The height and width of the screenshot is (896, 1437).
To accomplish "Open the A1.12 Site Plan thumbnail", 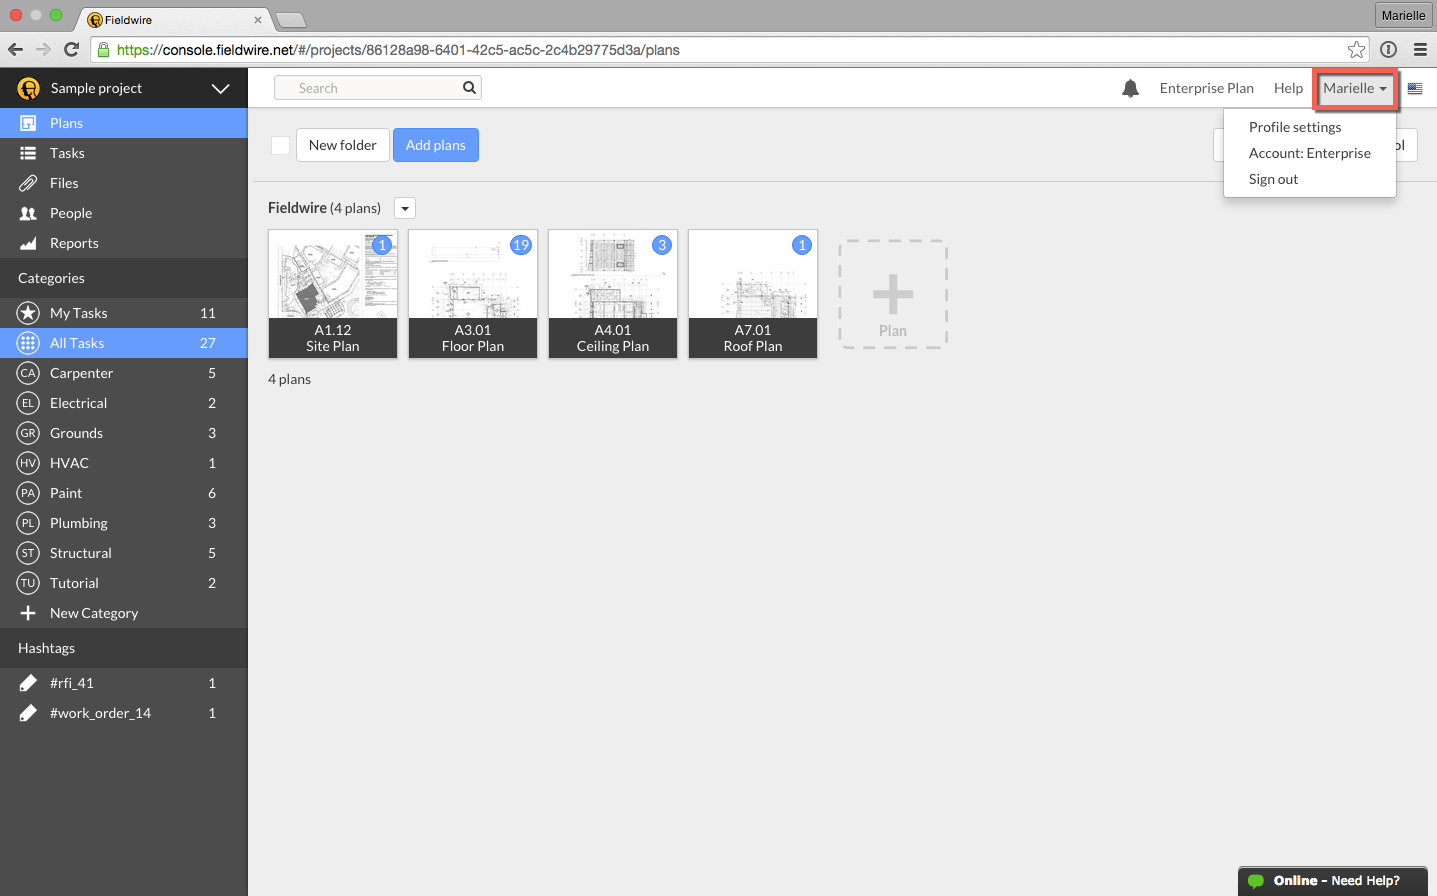I will (333, 294).
